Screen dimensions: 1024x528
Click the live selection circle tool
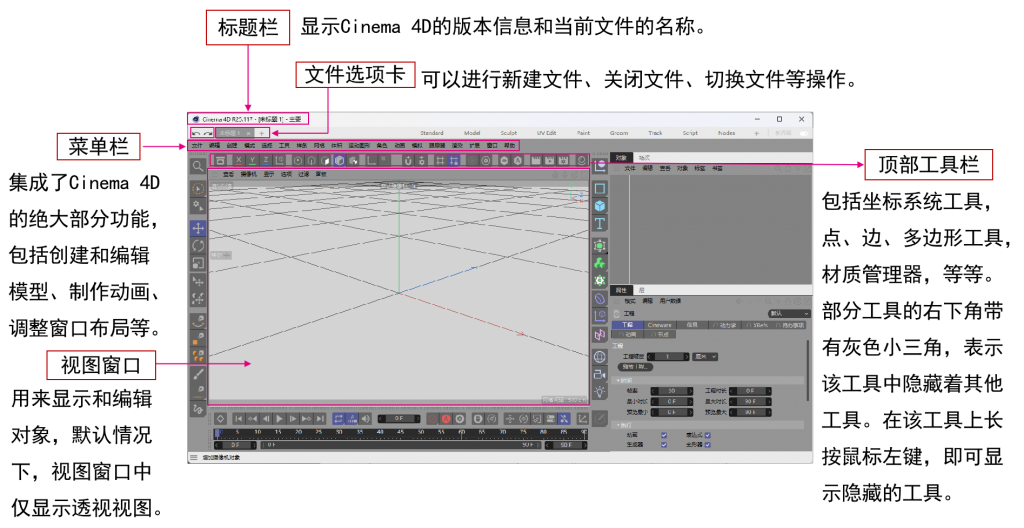[198, 189]
